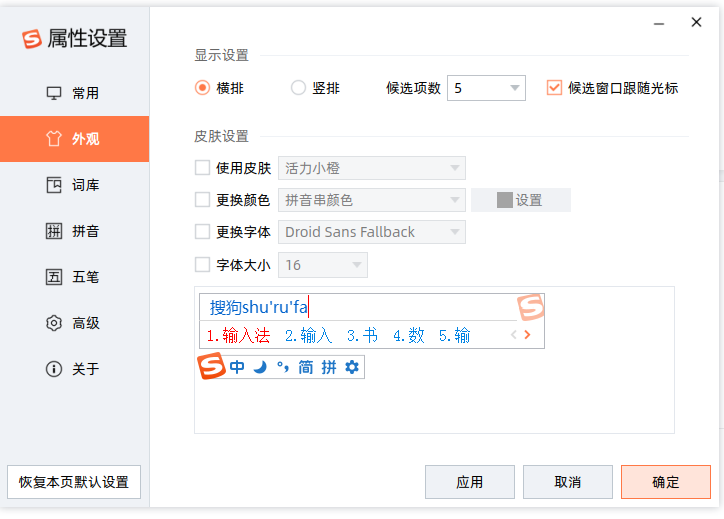Screen dimensions: 724x519
Task: Switch to the 高级 settings page
Action: 74,323
